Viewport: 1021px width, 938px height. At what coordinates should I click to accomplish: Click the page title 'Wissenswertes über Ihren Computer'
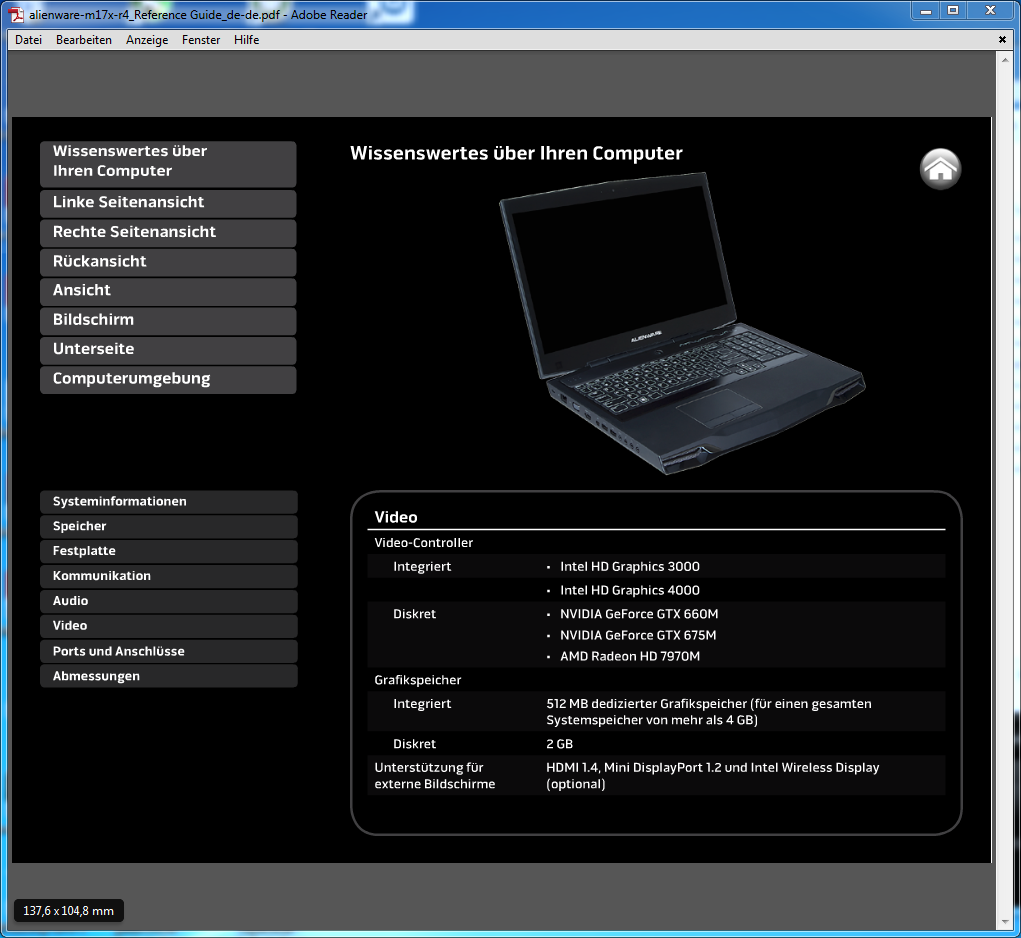tap(516, 154)
